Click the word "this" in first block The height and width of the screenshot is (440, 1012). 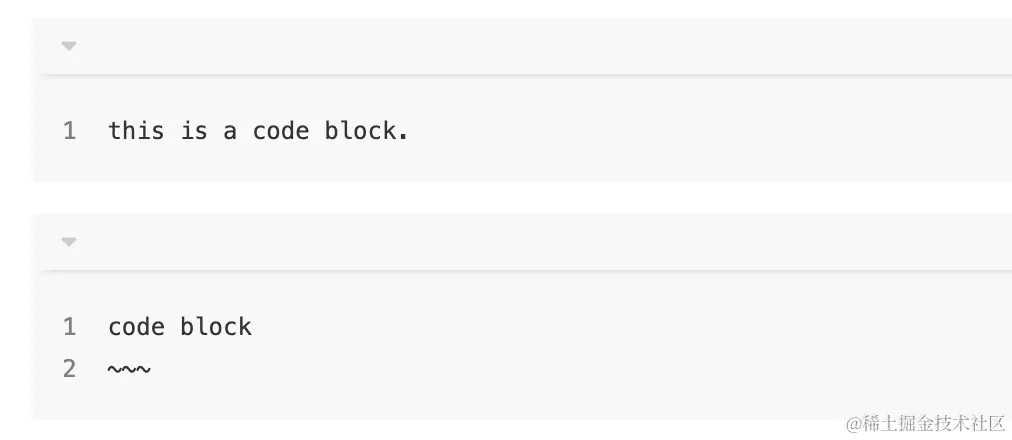click(x=136, y=131)
